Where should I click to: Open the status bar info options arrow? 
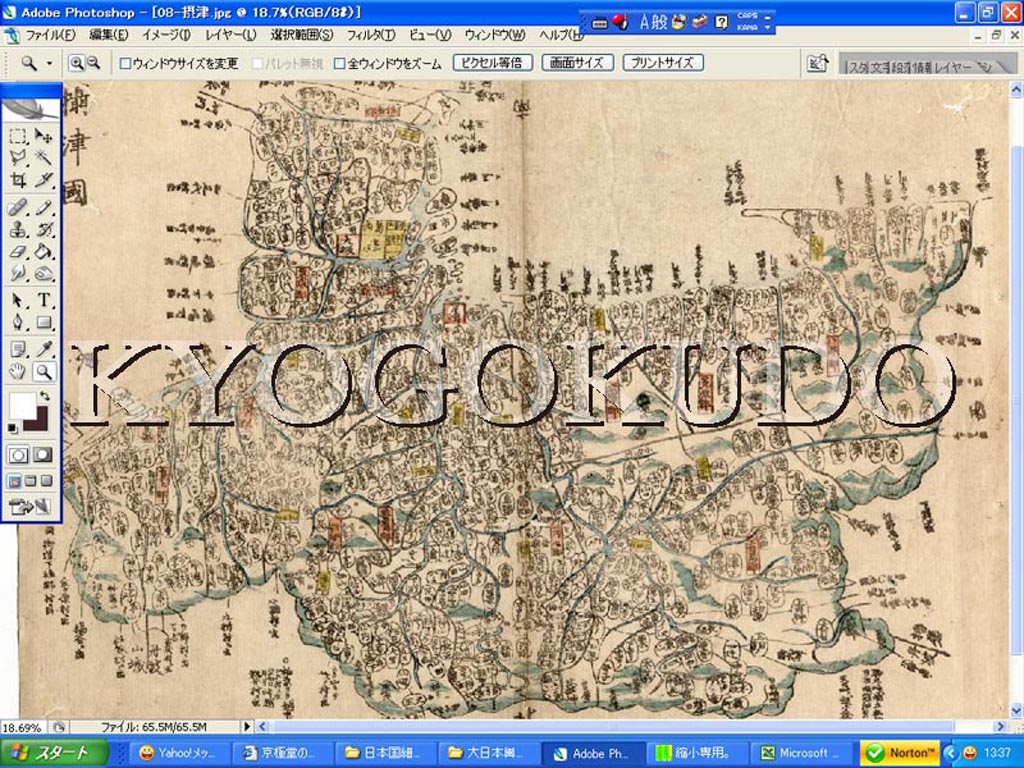coord(247,726)
